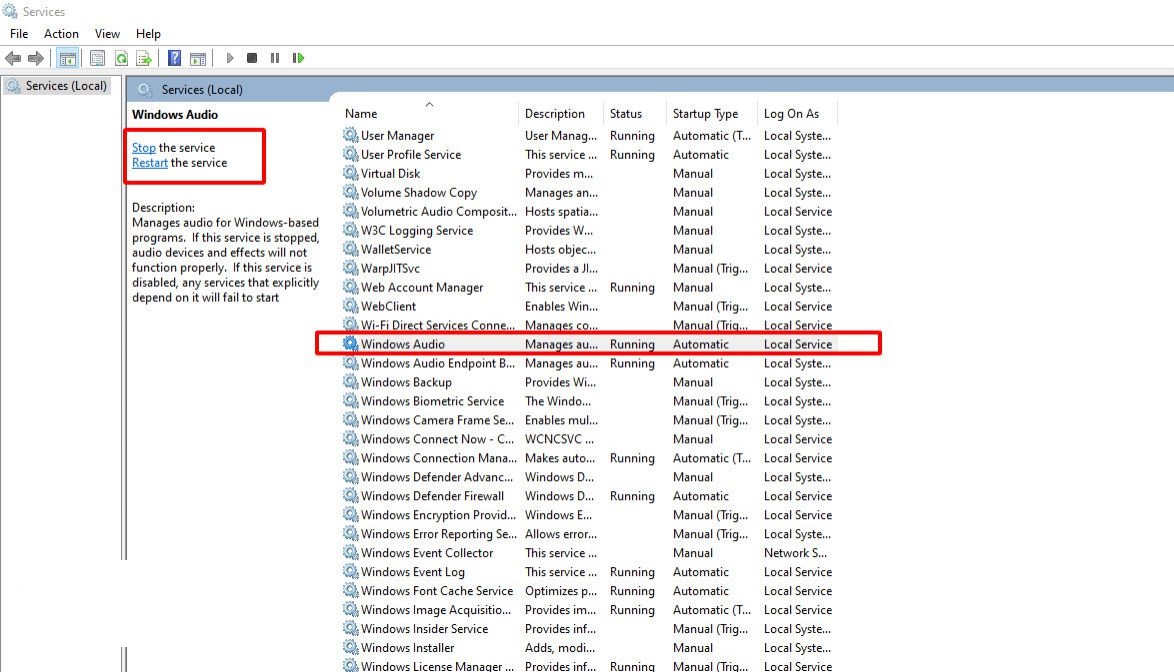This screenshot has width=1174, height=672.
Task: Click the Back arrow in the toolbar
Action: pyautogui.click(x=13, y=58)
